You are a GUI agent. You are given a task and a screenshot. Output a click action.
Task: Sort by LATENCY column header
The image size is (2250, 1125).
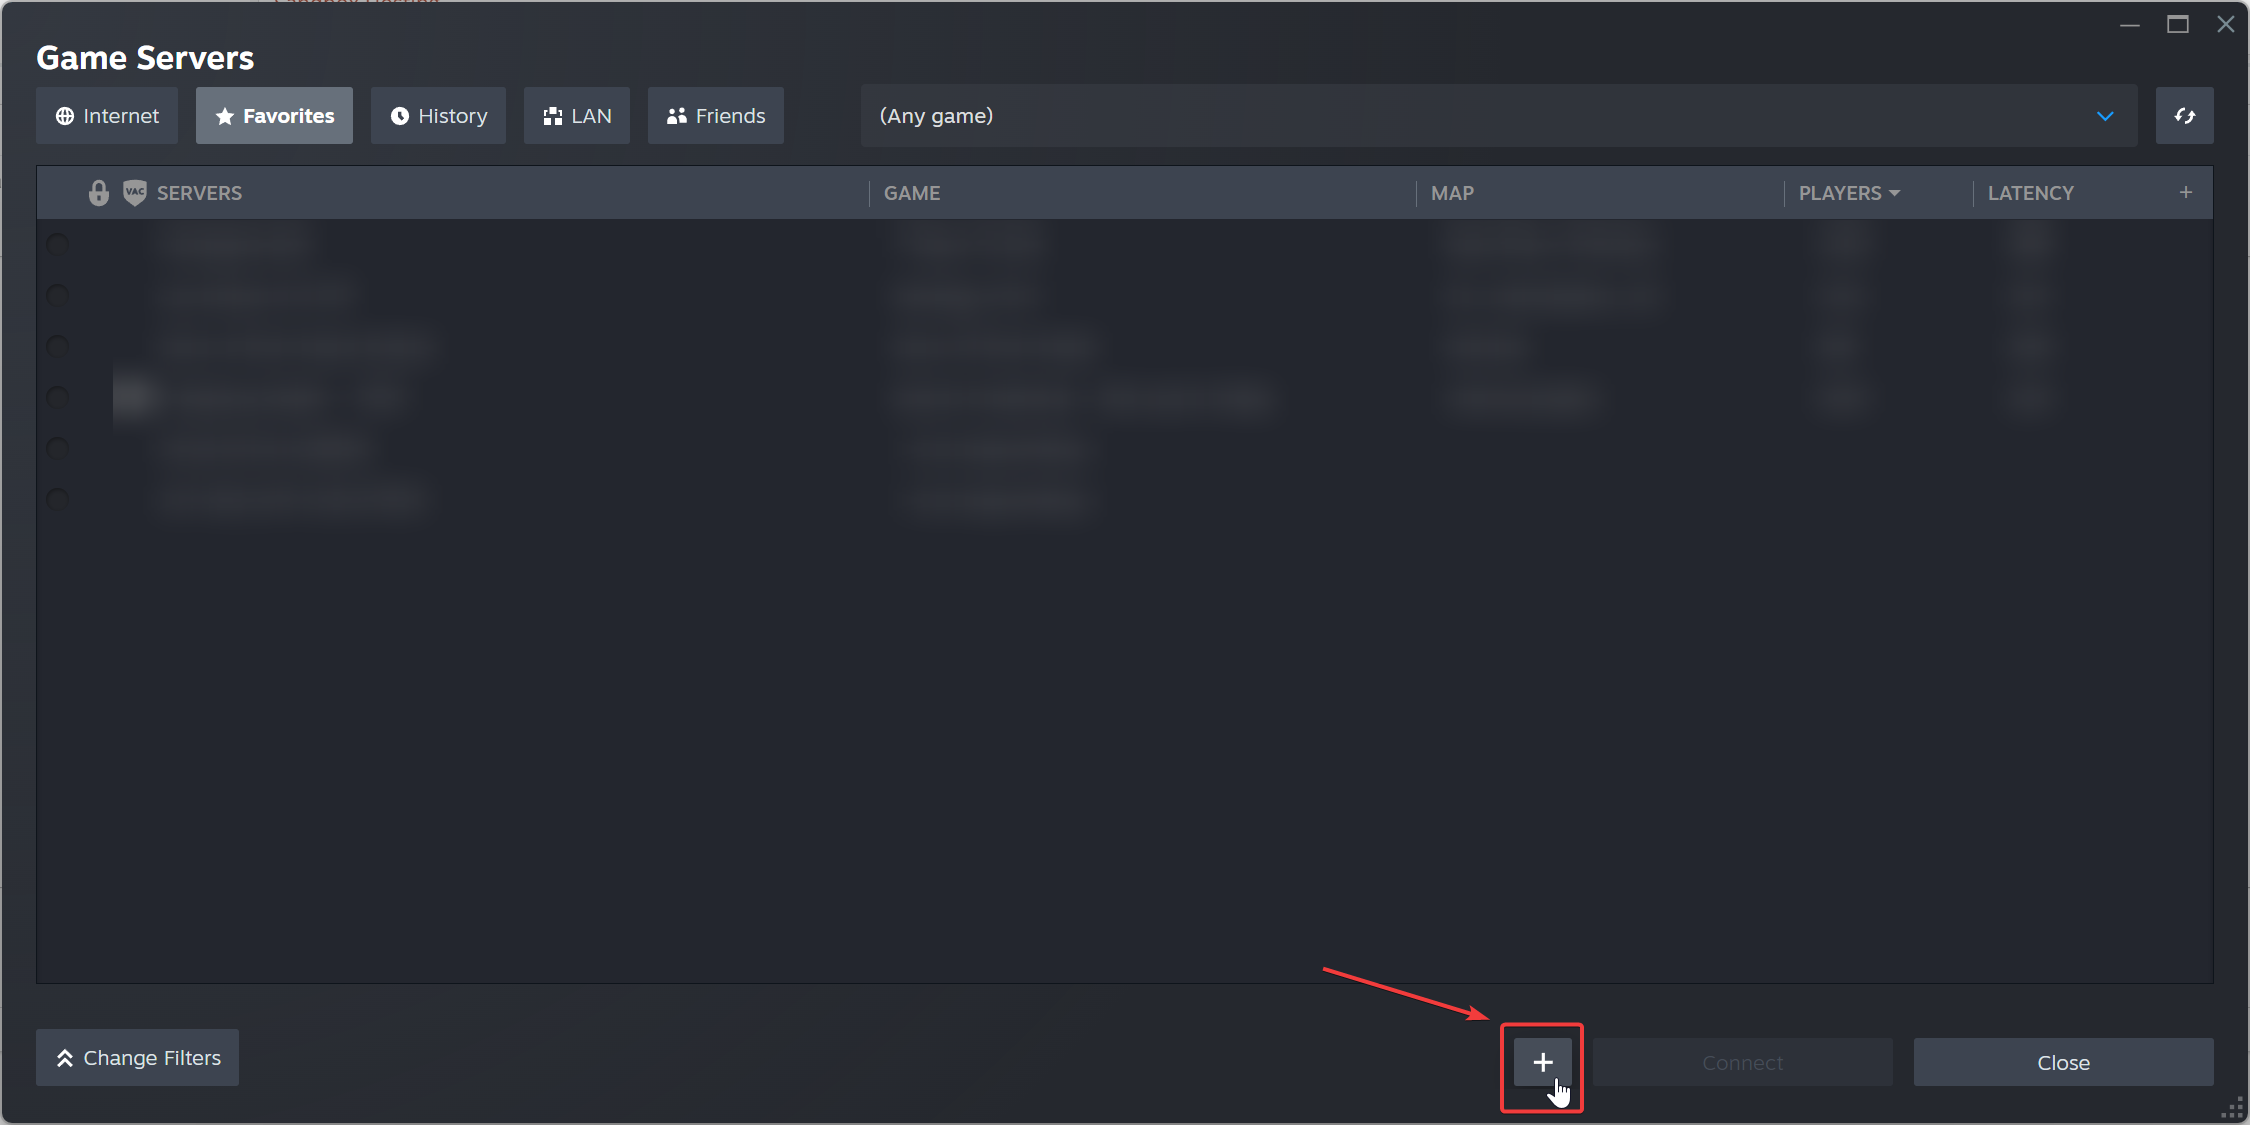click(x=2031, y=193)
